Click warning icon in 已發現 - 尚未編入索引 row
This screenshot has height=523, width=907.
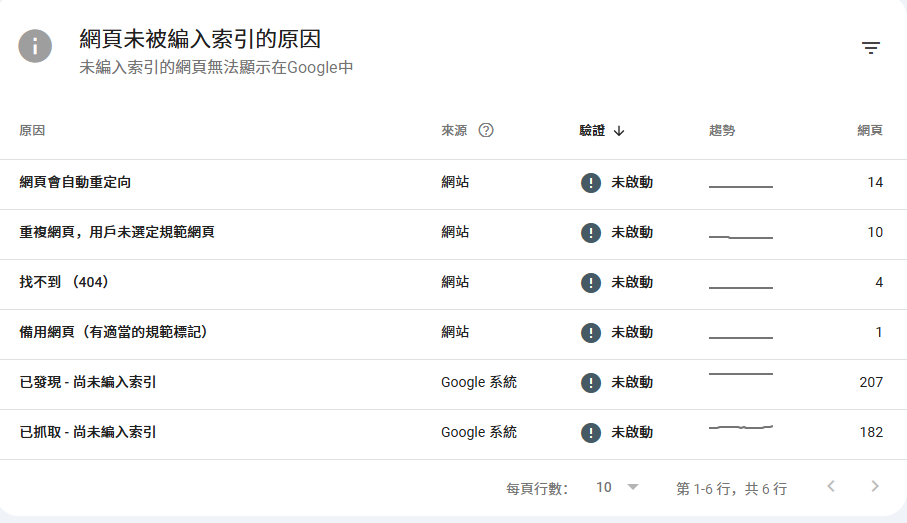tap(591, 382)
